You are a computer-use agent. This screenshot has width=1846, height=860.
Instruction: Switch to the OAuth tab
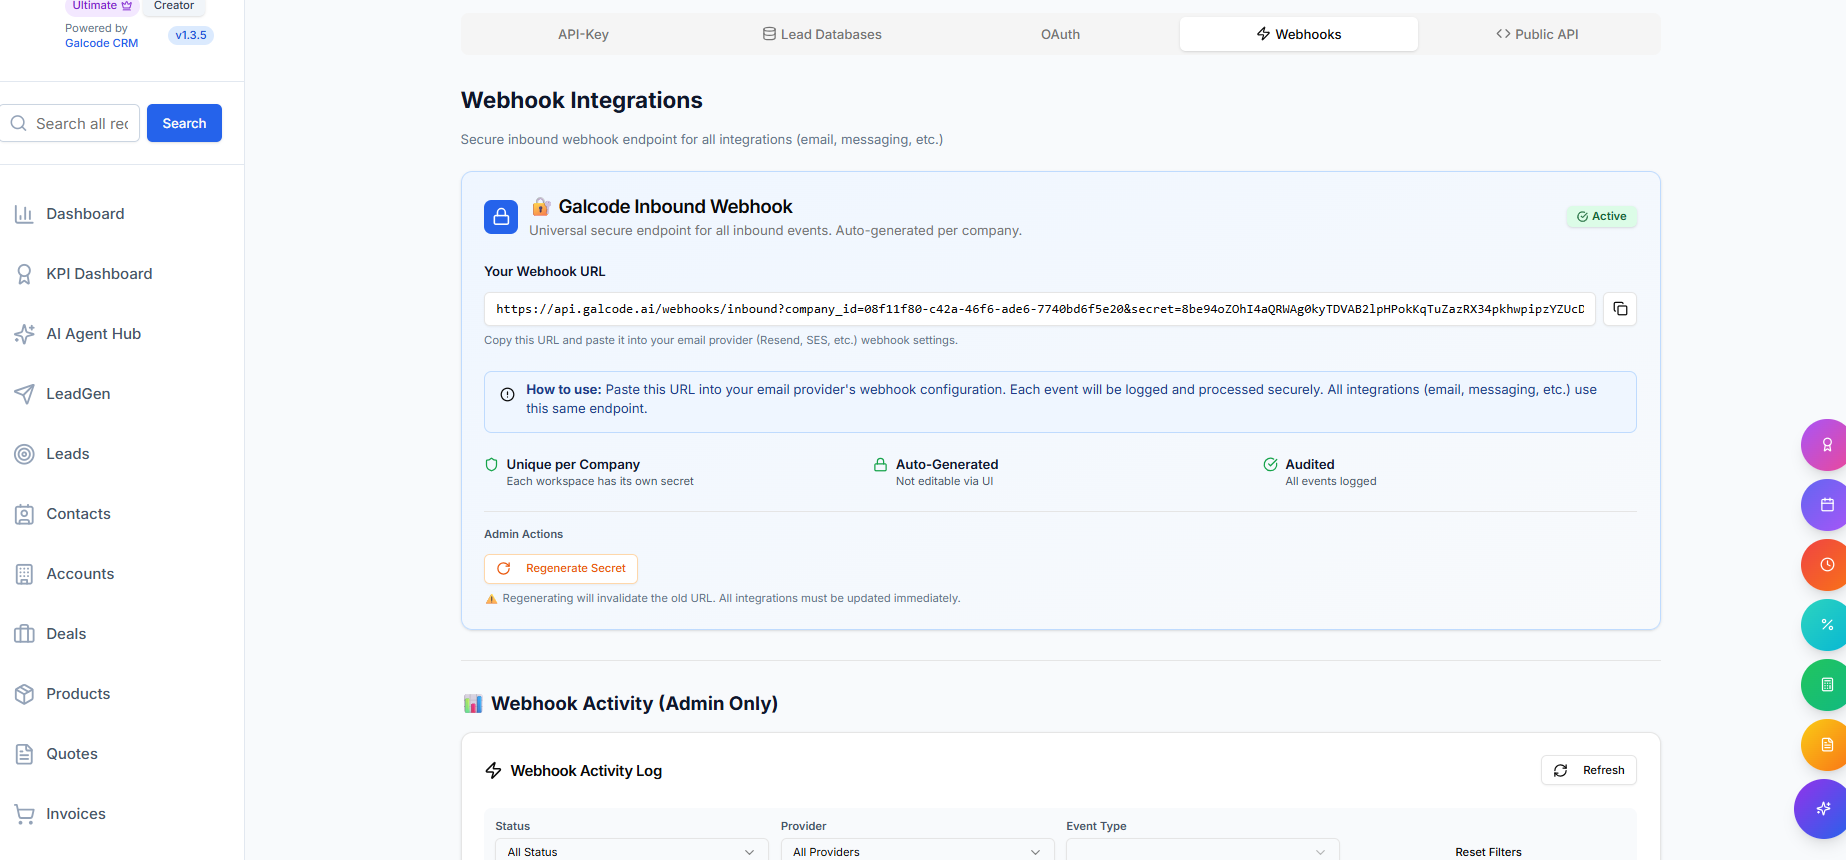(x=1060, y=34)
